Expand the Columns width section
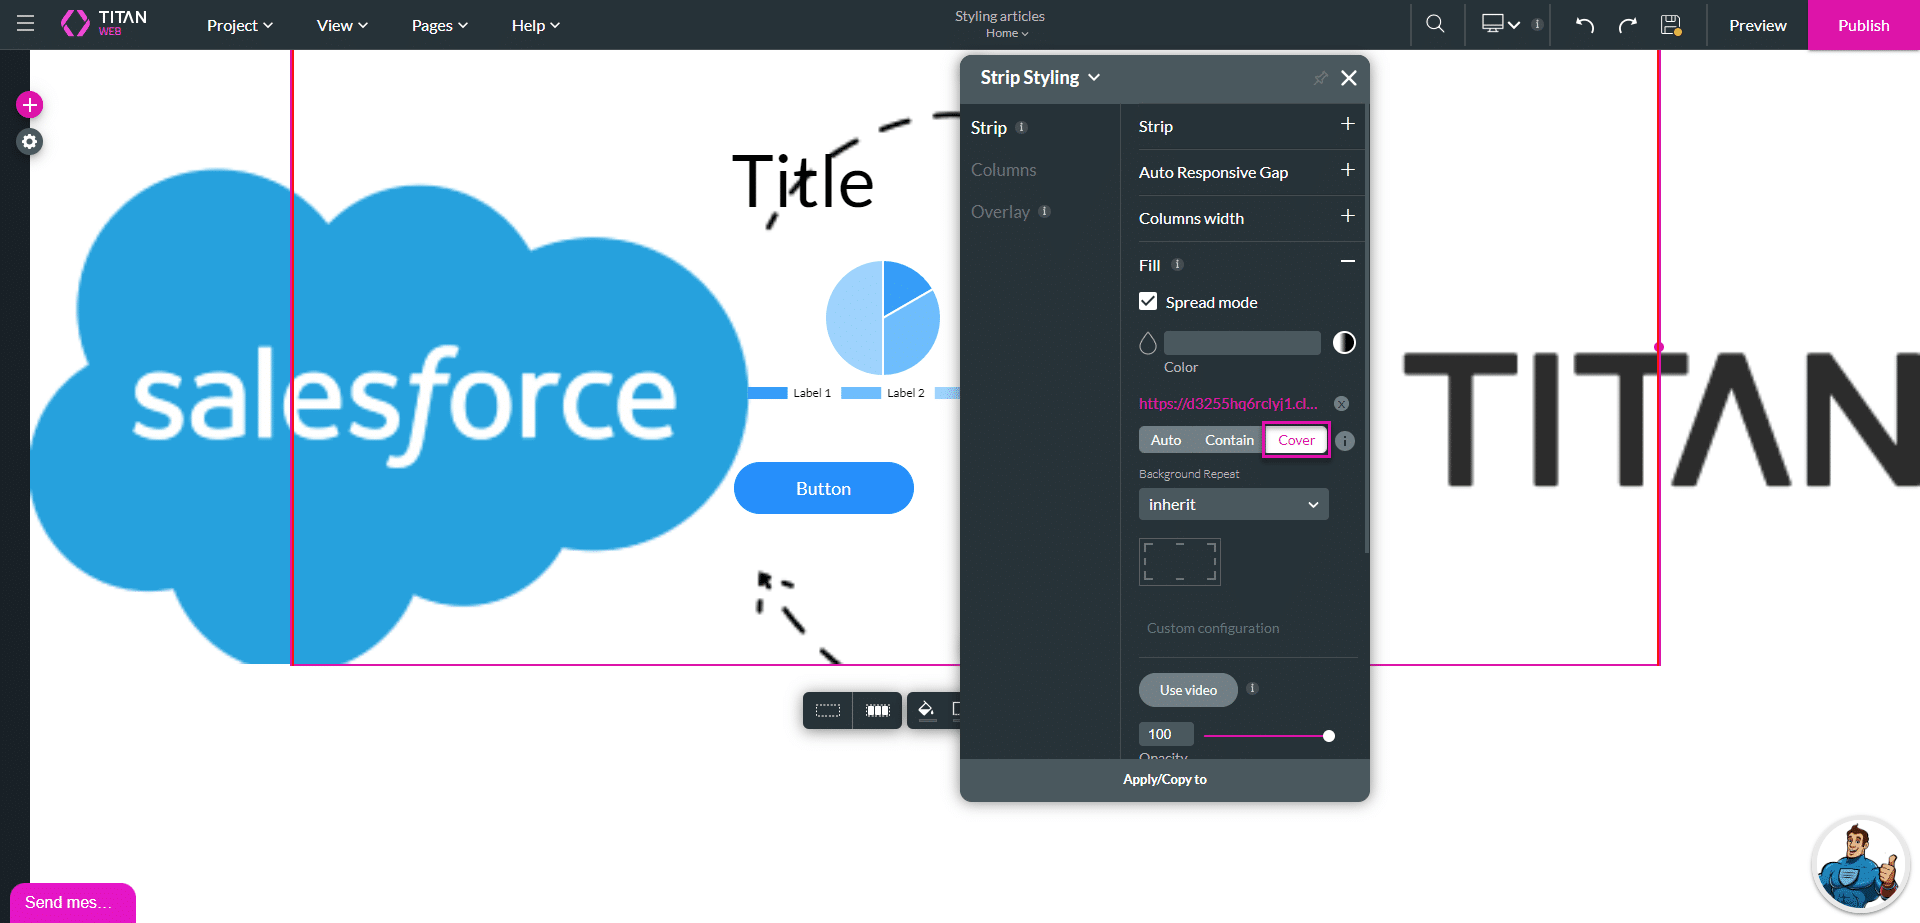The width and height of the screenshot is (1920, 923). click(x=1347, y=217)
